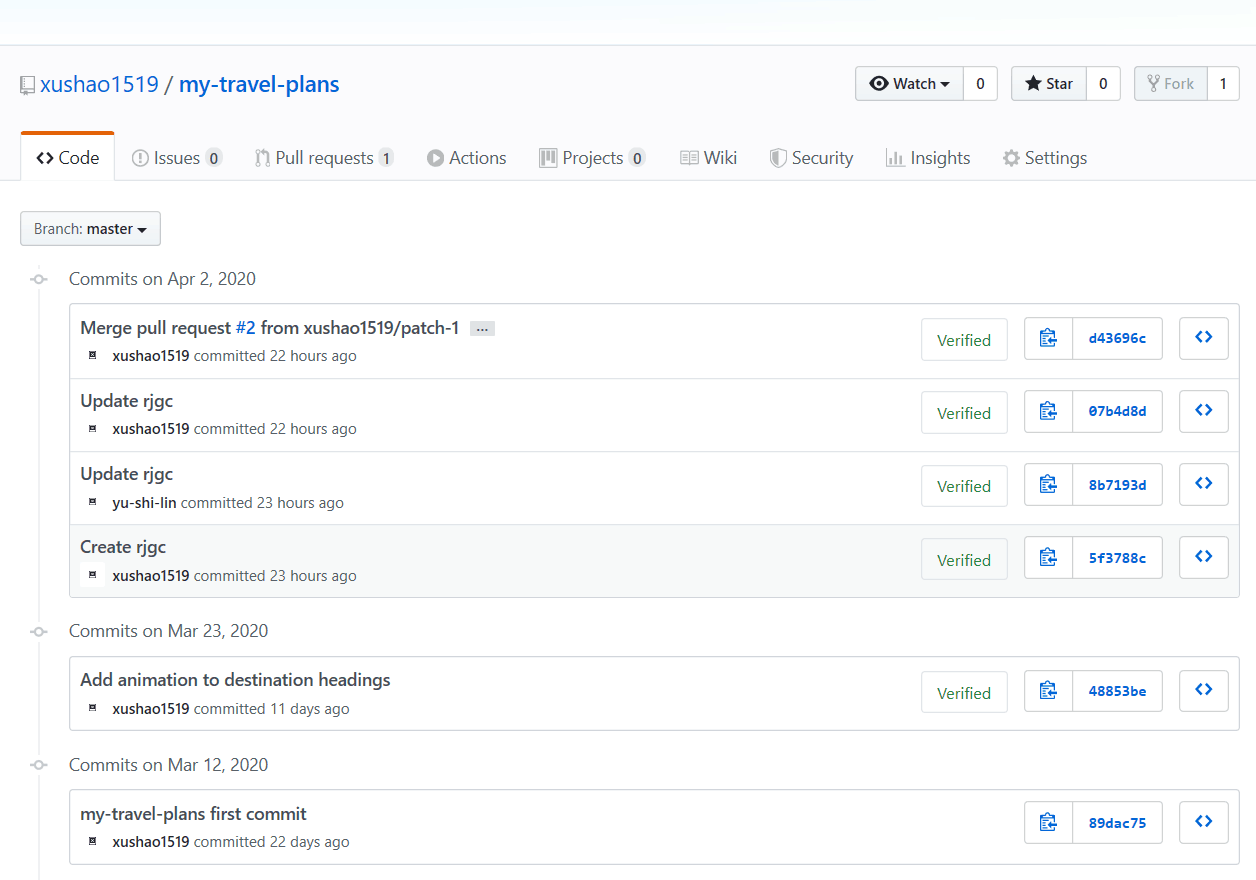Open repository Settings tab

pyautogui.click(x=1045, y=158)
